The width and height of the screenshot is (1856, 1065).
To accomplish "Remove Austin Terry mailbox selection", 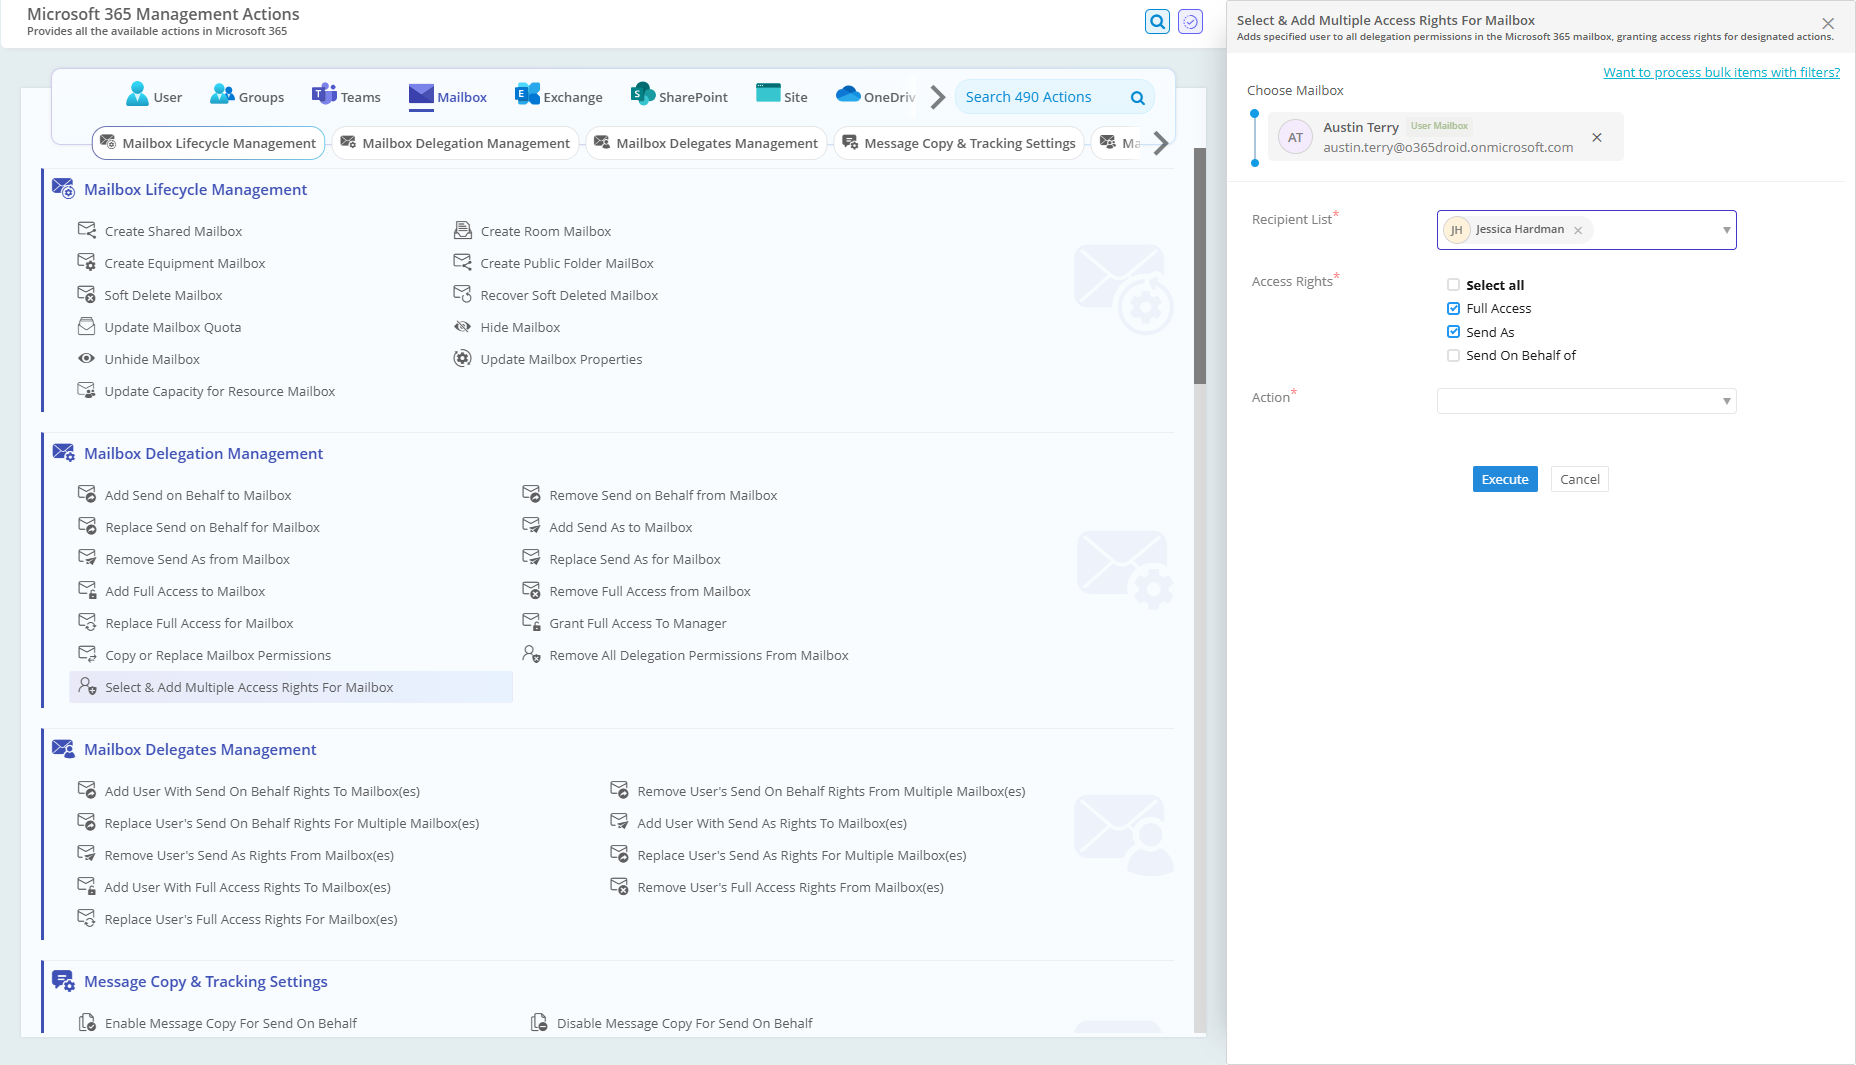I will (1597, 137).
